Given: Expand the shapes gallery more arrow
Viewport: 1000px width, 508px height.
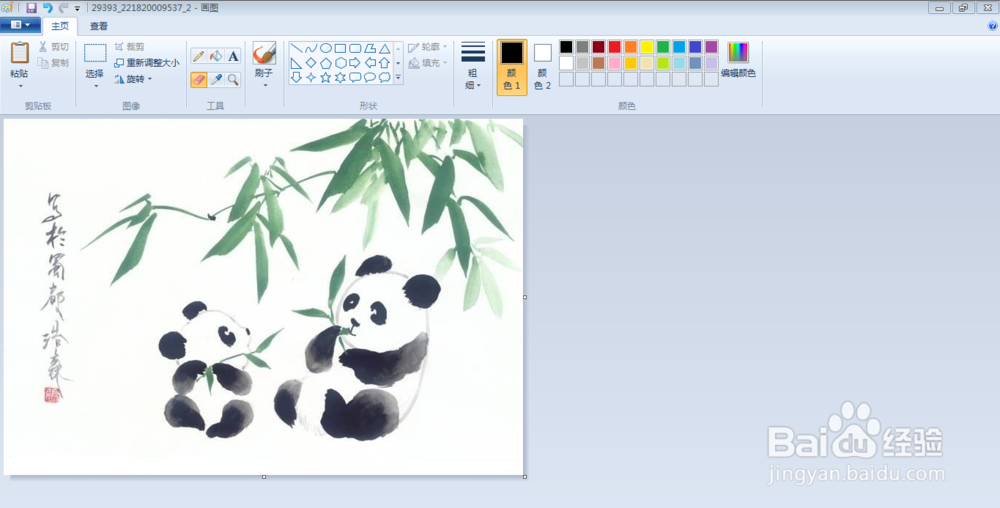Looking at the screenshot, I should (398, 77).
